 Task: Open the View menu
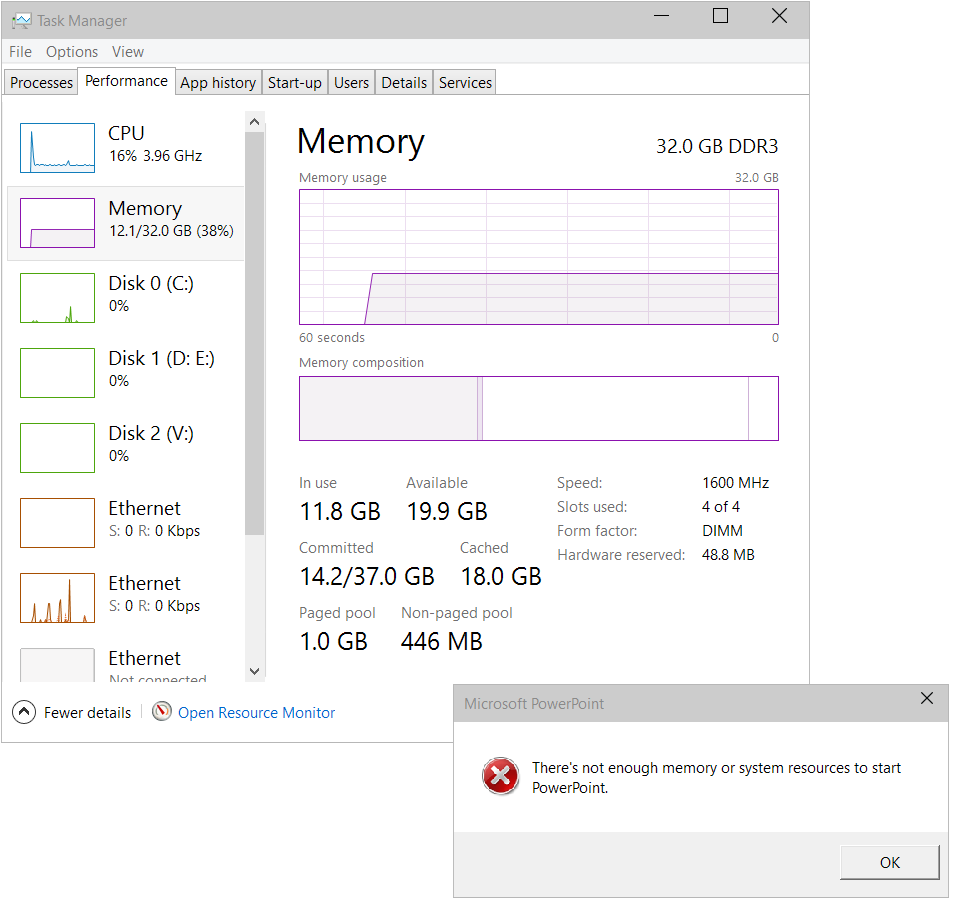pos(128,51)
